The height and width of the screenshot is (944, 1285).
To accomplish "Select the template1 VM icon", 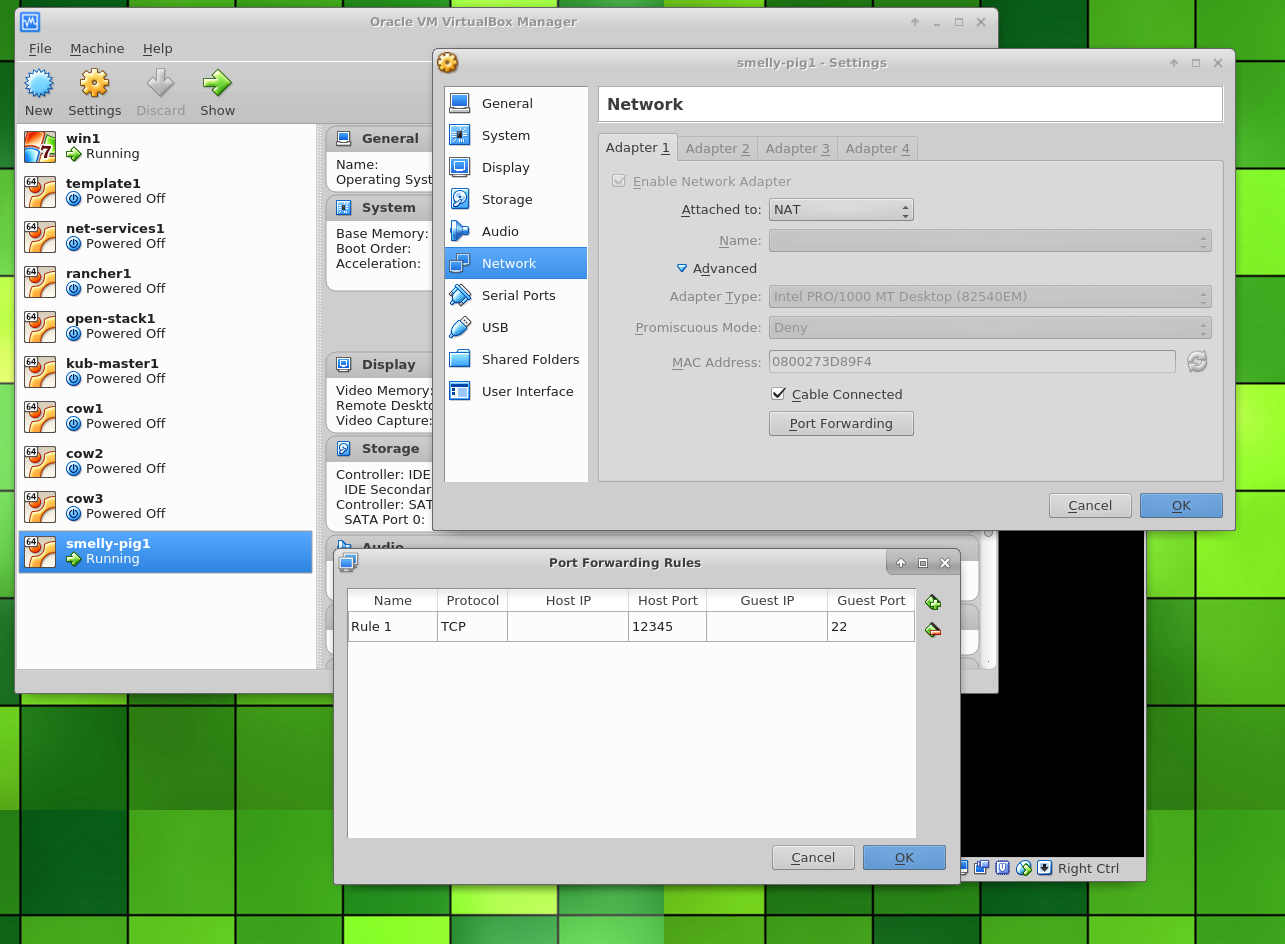I will tap(40, 191).
